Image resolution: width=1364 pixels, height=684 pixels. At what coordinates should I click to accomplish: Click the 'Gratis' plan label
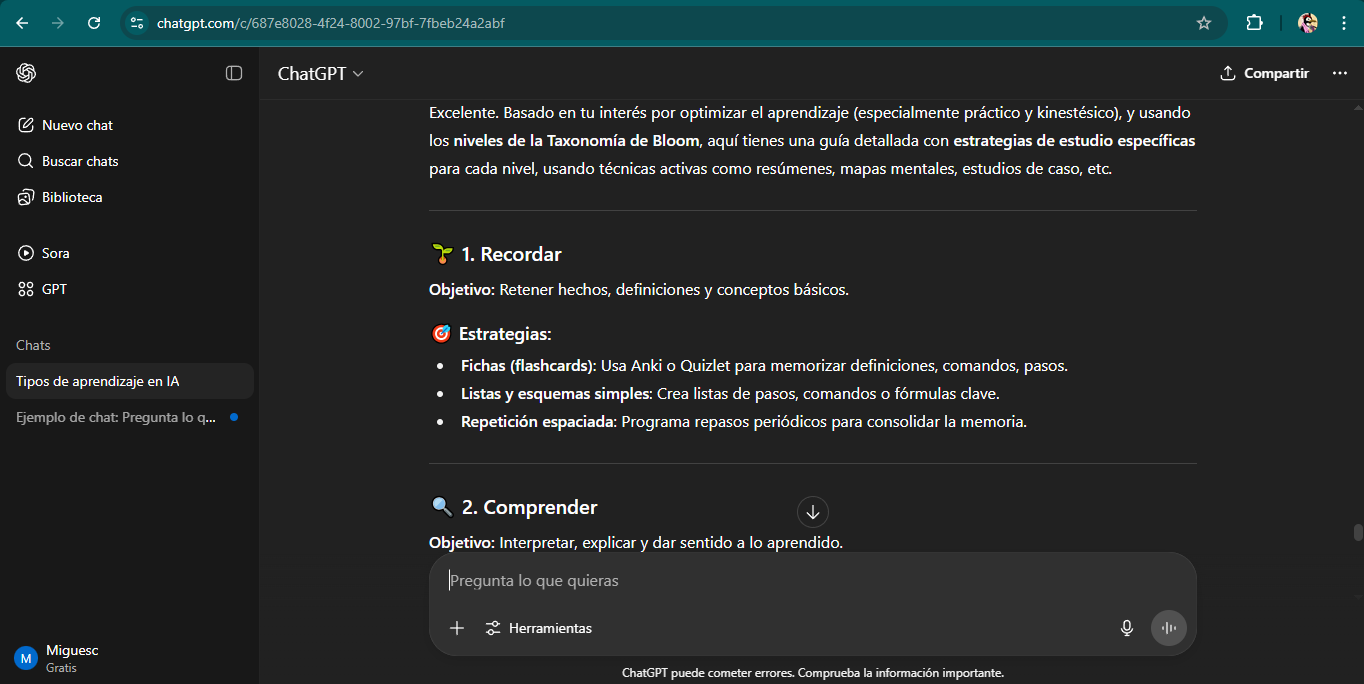pyautogui.click(x=61, y=668)
